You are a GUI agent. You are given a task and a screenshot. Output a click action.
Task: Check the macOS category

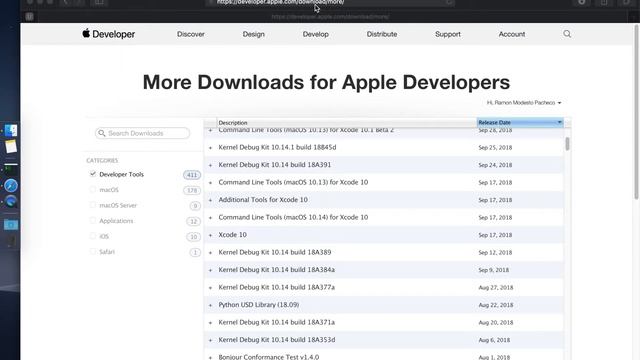click(93, 189)
